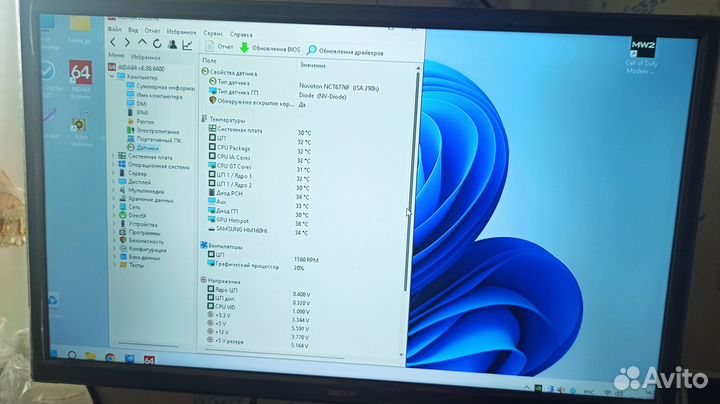Expand the Мультимедиа tree node
The image size is (720, 404).
pos(114,190)
